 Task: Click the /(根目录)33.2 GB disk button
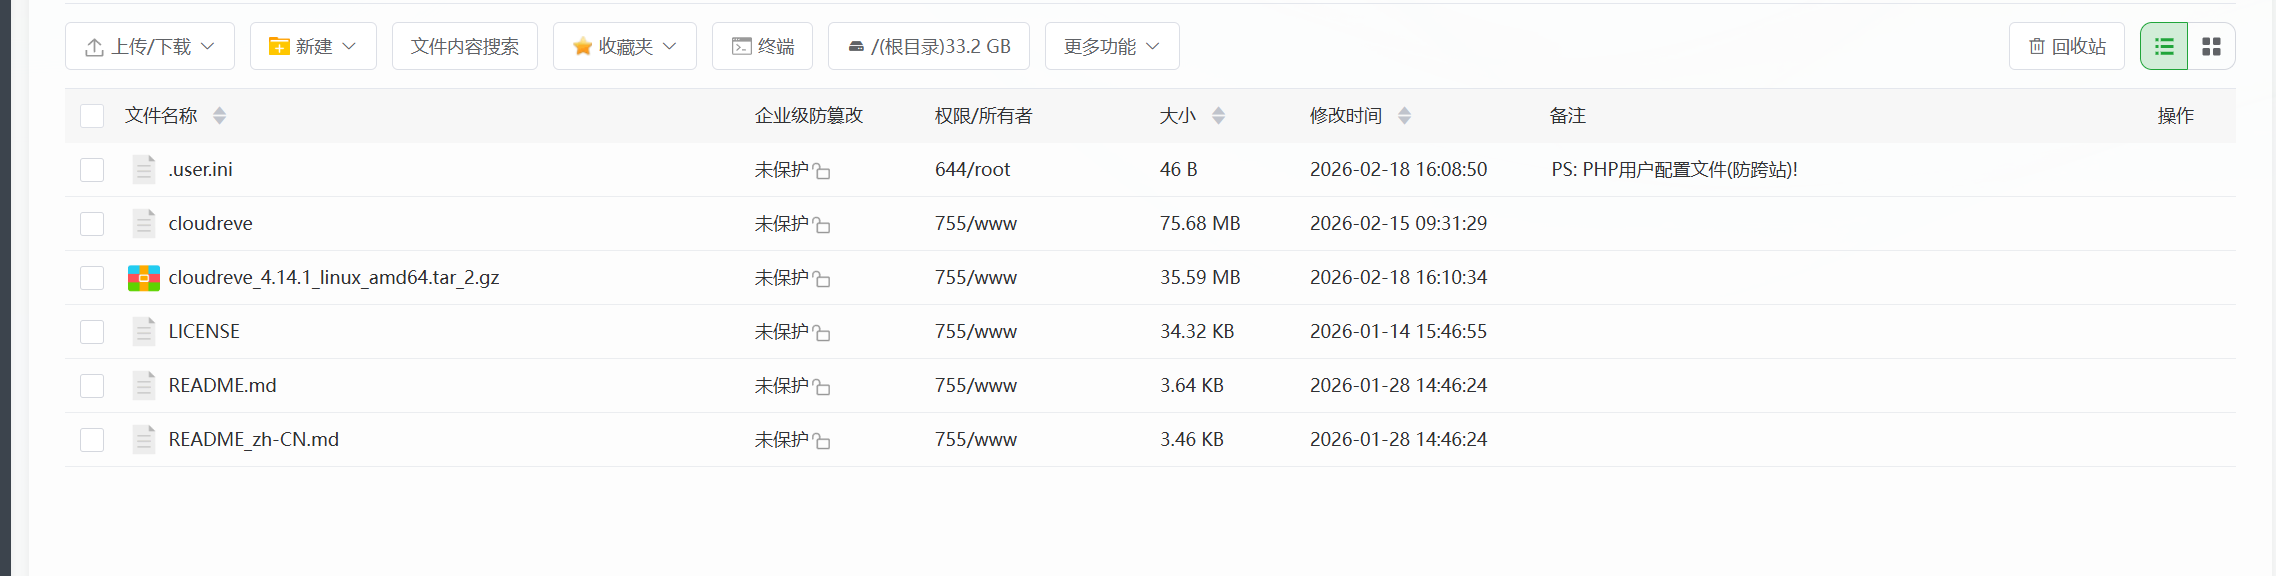(929, 46)
